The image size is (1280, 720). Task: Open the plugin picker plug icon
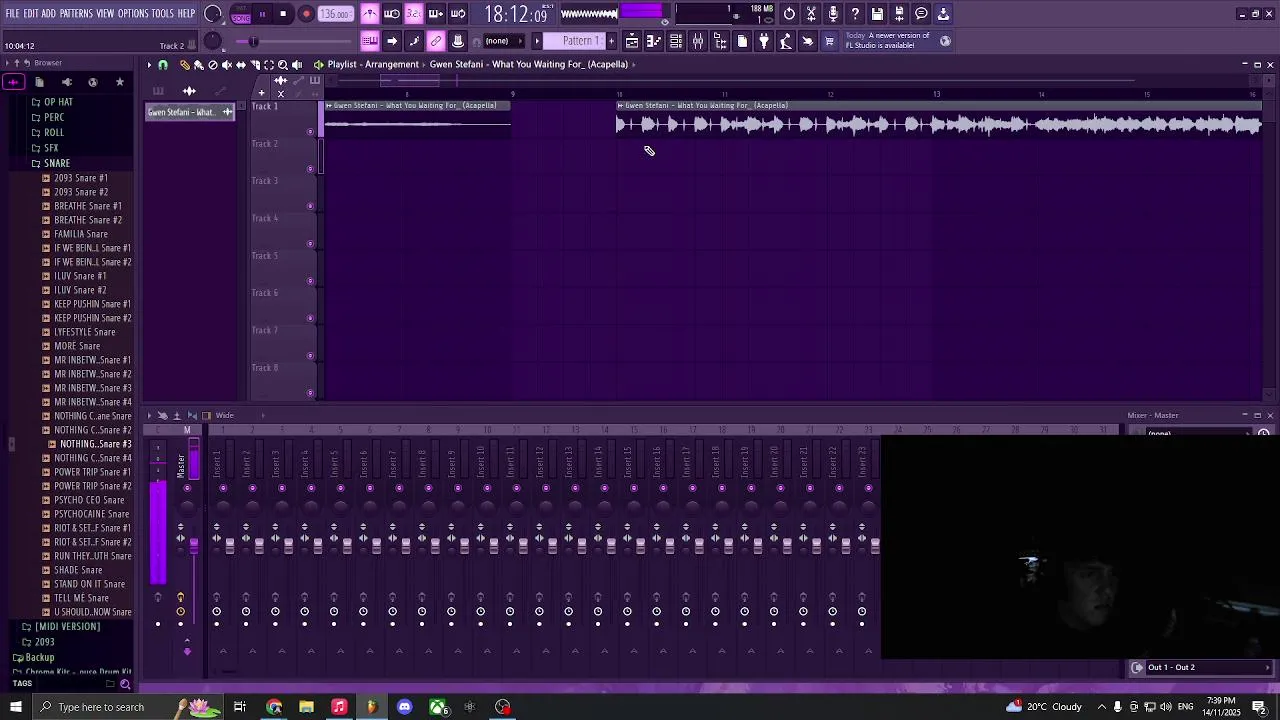click(764, 41)
